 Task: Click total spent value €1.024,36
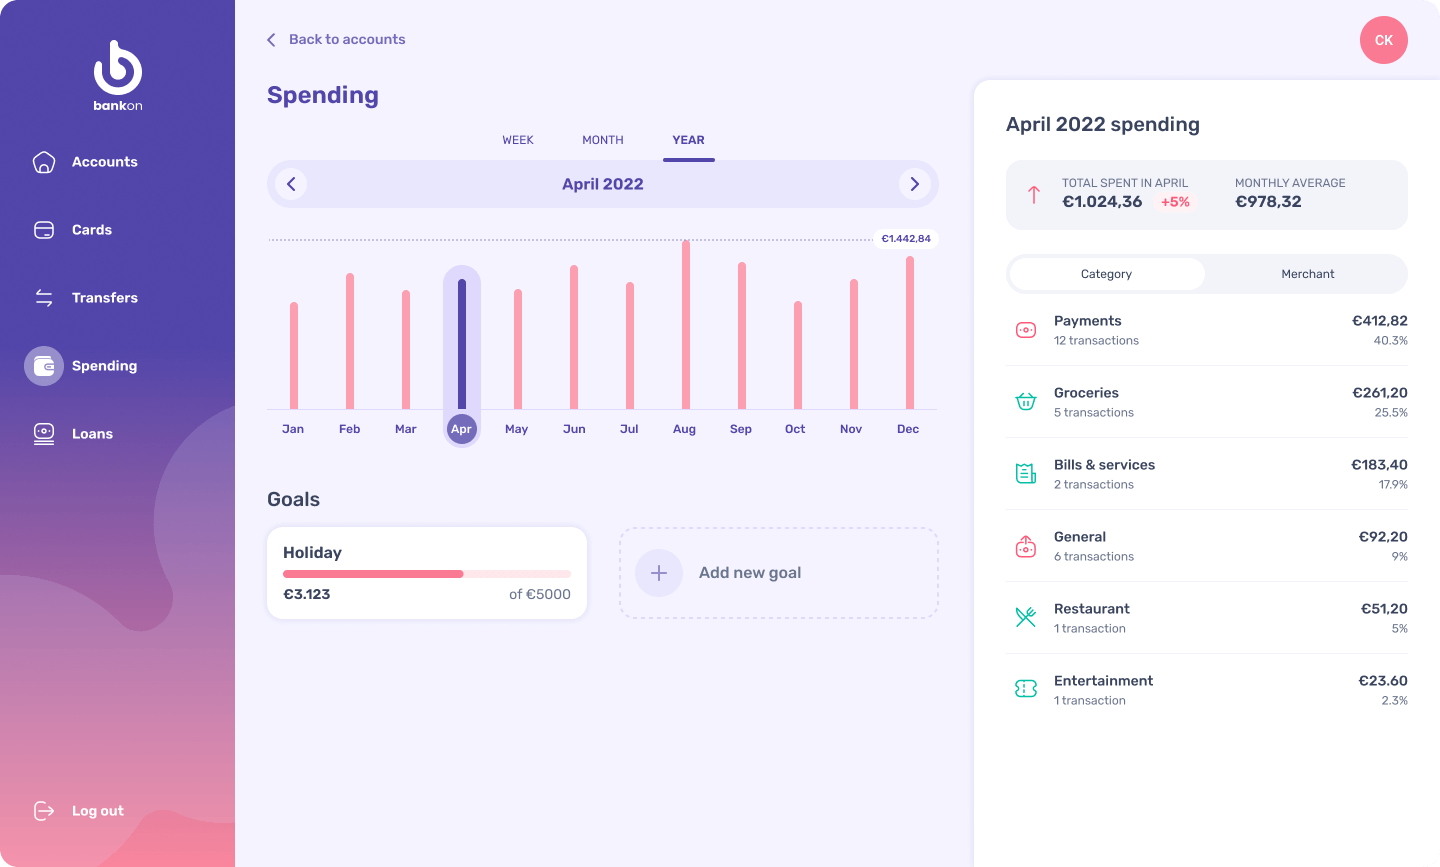coord(1102,202)
